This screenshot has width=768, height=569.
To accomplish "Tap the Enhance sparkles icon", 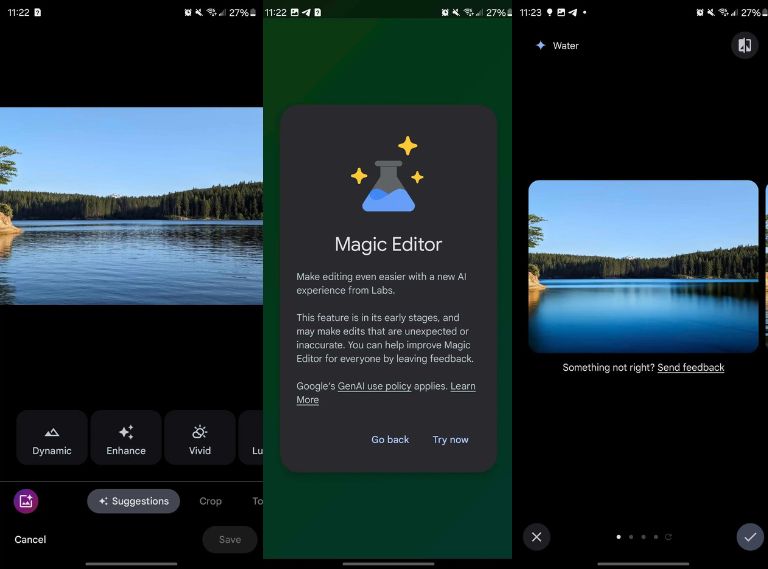I will click(126, 432).
